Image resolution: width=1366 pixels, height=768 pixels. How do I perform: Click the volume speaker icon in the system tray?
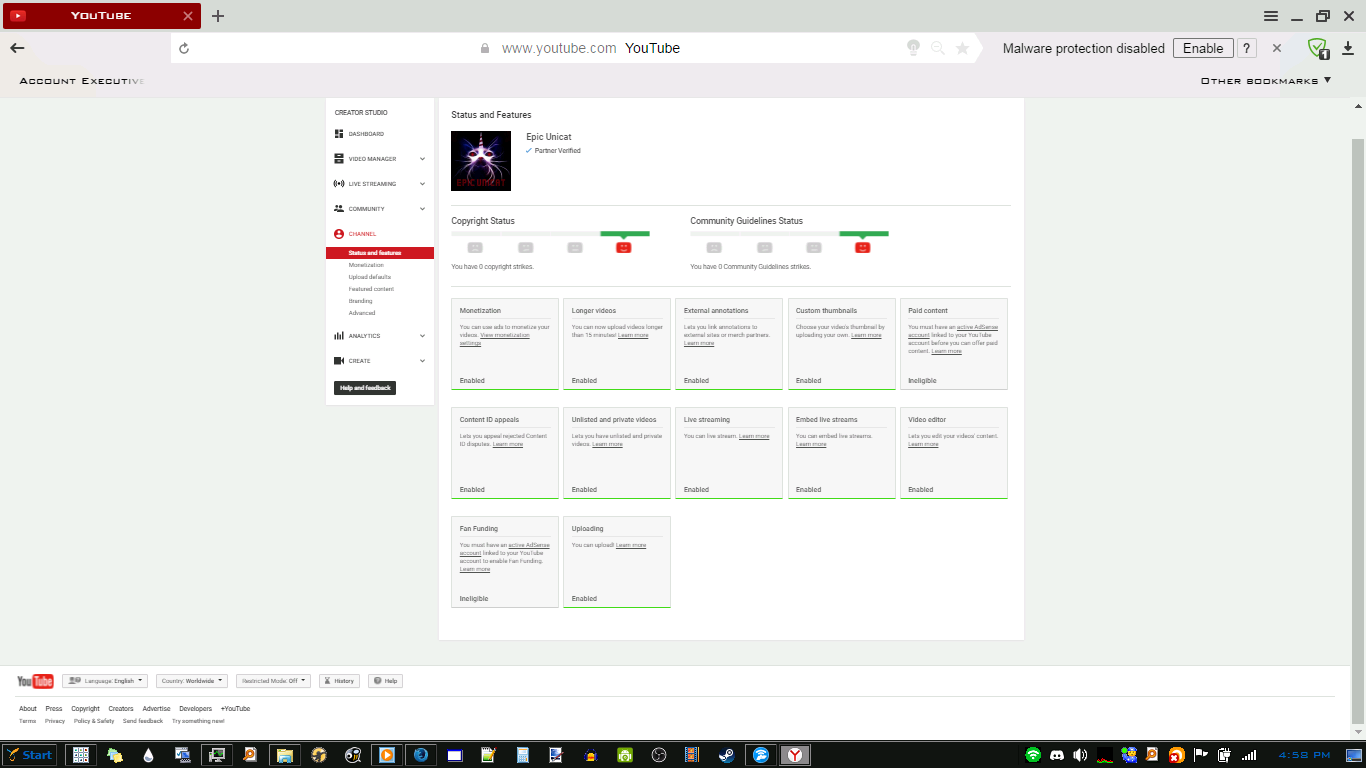click(1080, 755)
